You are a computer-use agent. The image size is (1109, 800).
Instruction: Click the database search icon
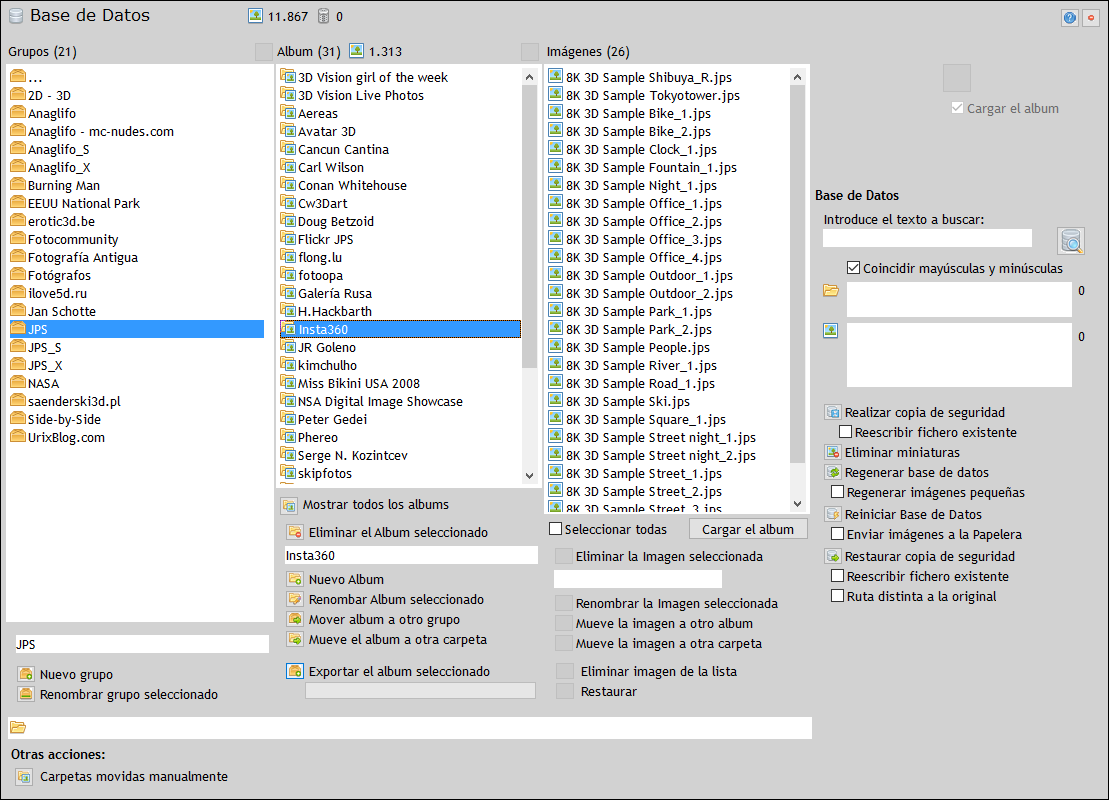coord(1072,241)
